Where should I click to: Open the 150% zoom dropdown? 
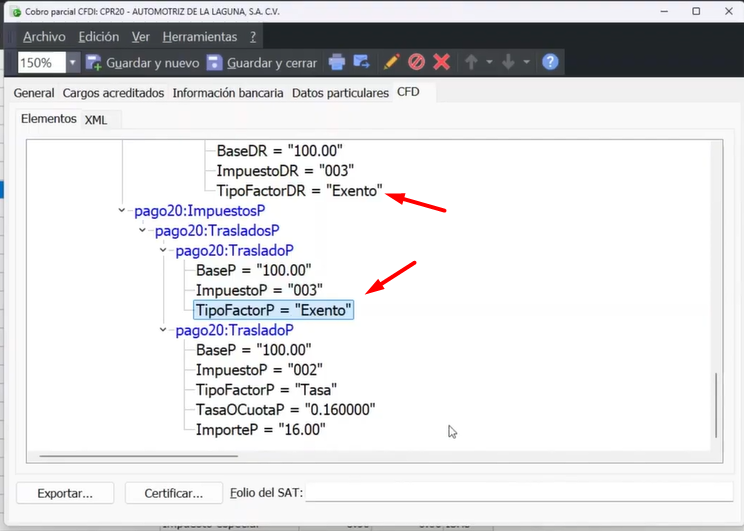[x=73, y=62]
